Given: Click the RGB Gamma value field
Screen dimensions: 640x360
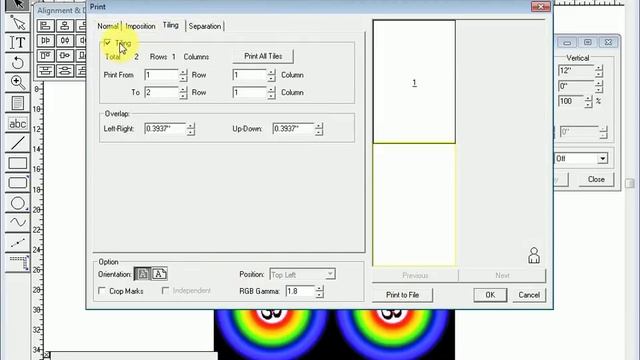Looking at the screenshot, I should tap(300, 291).
